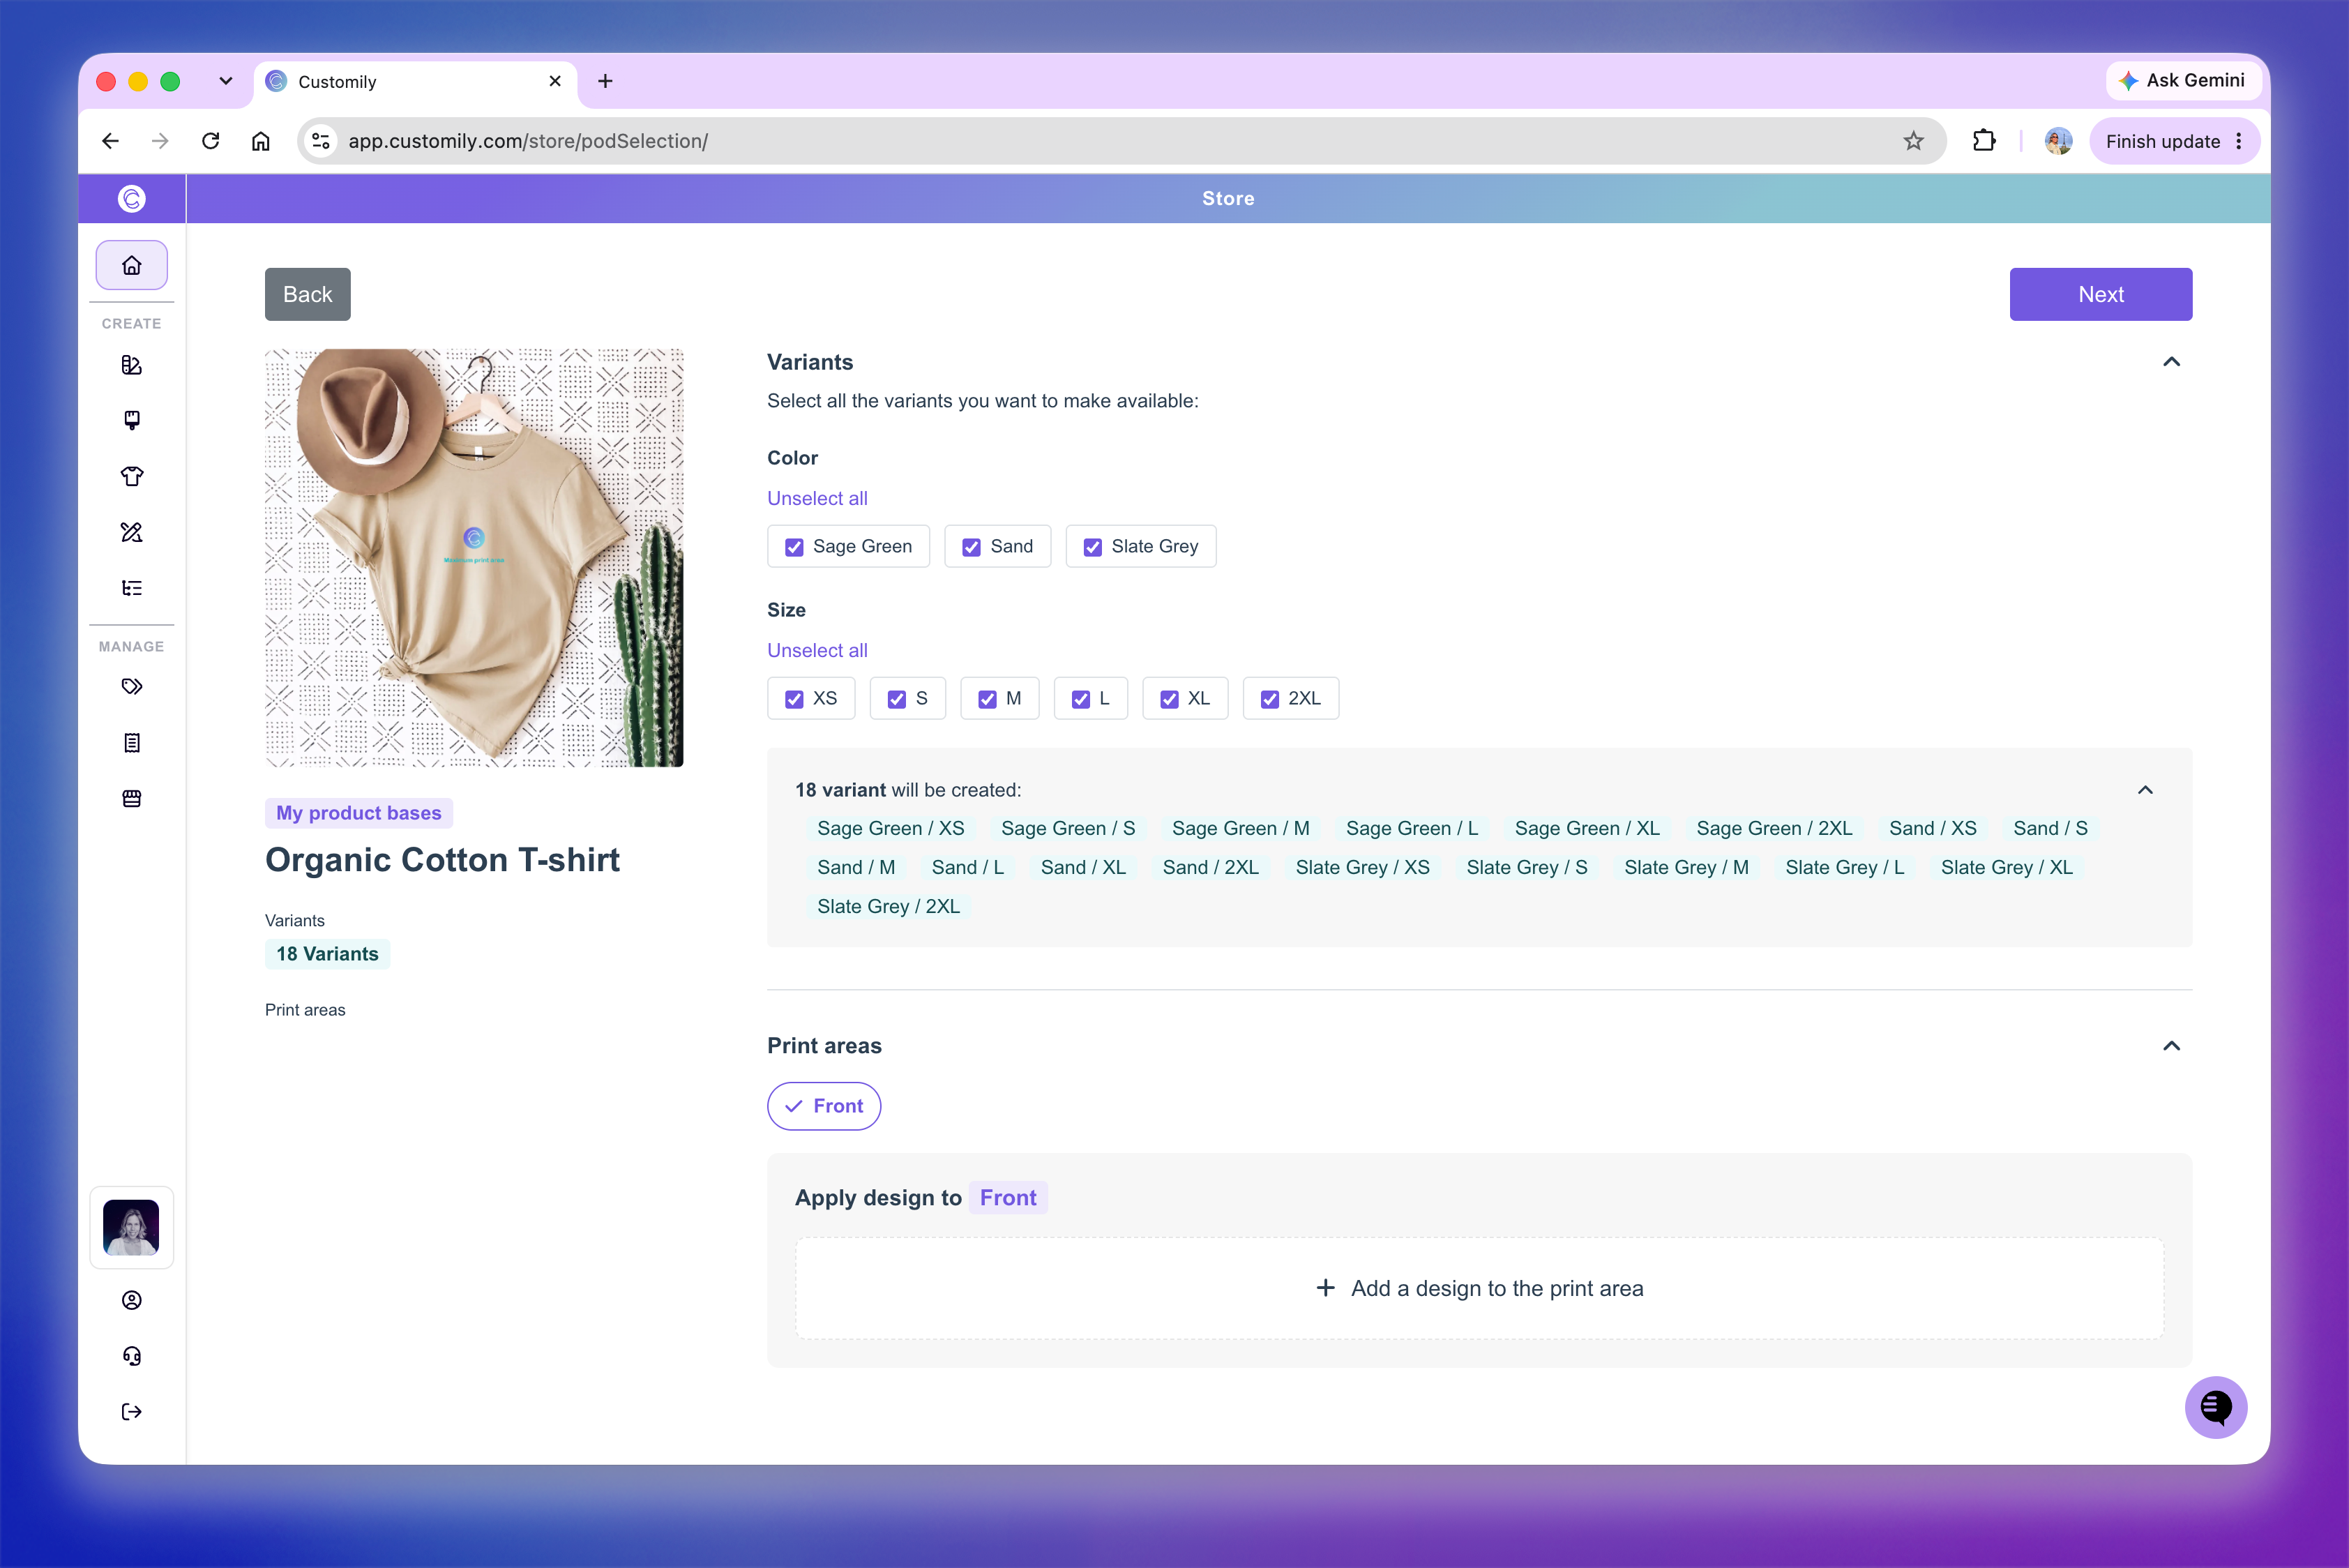This screenshot has height=1568, width=2349.
Task: Open the store icon under Manage
Action: click(x=131, y=798)
